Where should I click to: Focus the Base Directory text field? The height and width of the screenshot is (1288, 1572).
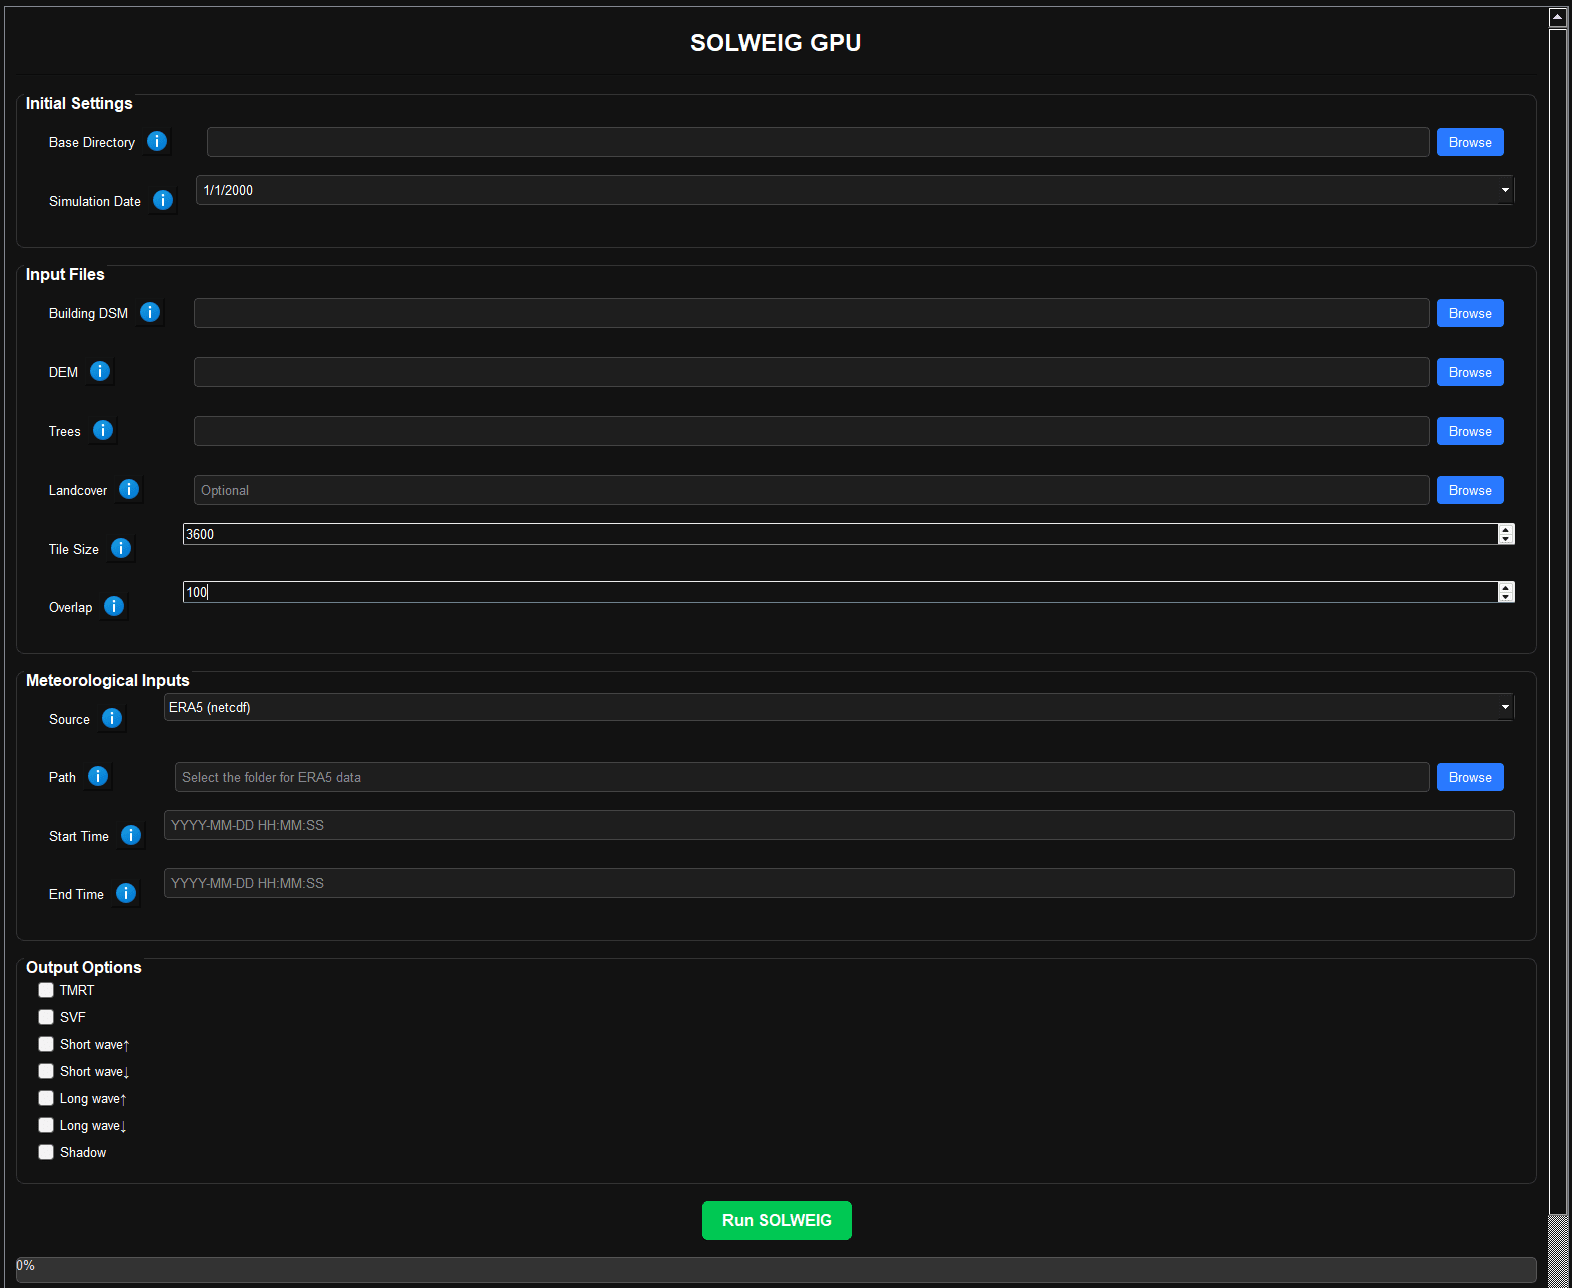click(818, 142)
